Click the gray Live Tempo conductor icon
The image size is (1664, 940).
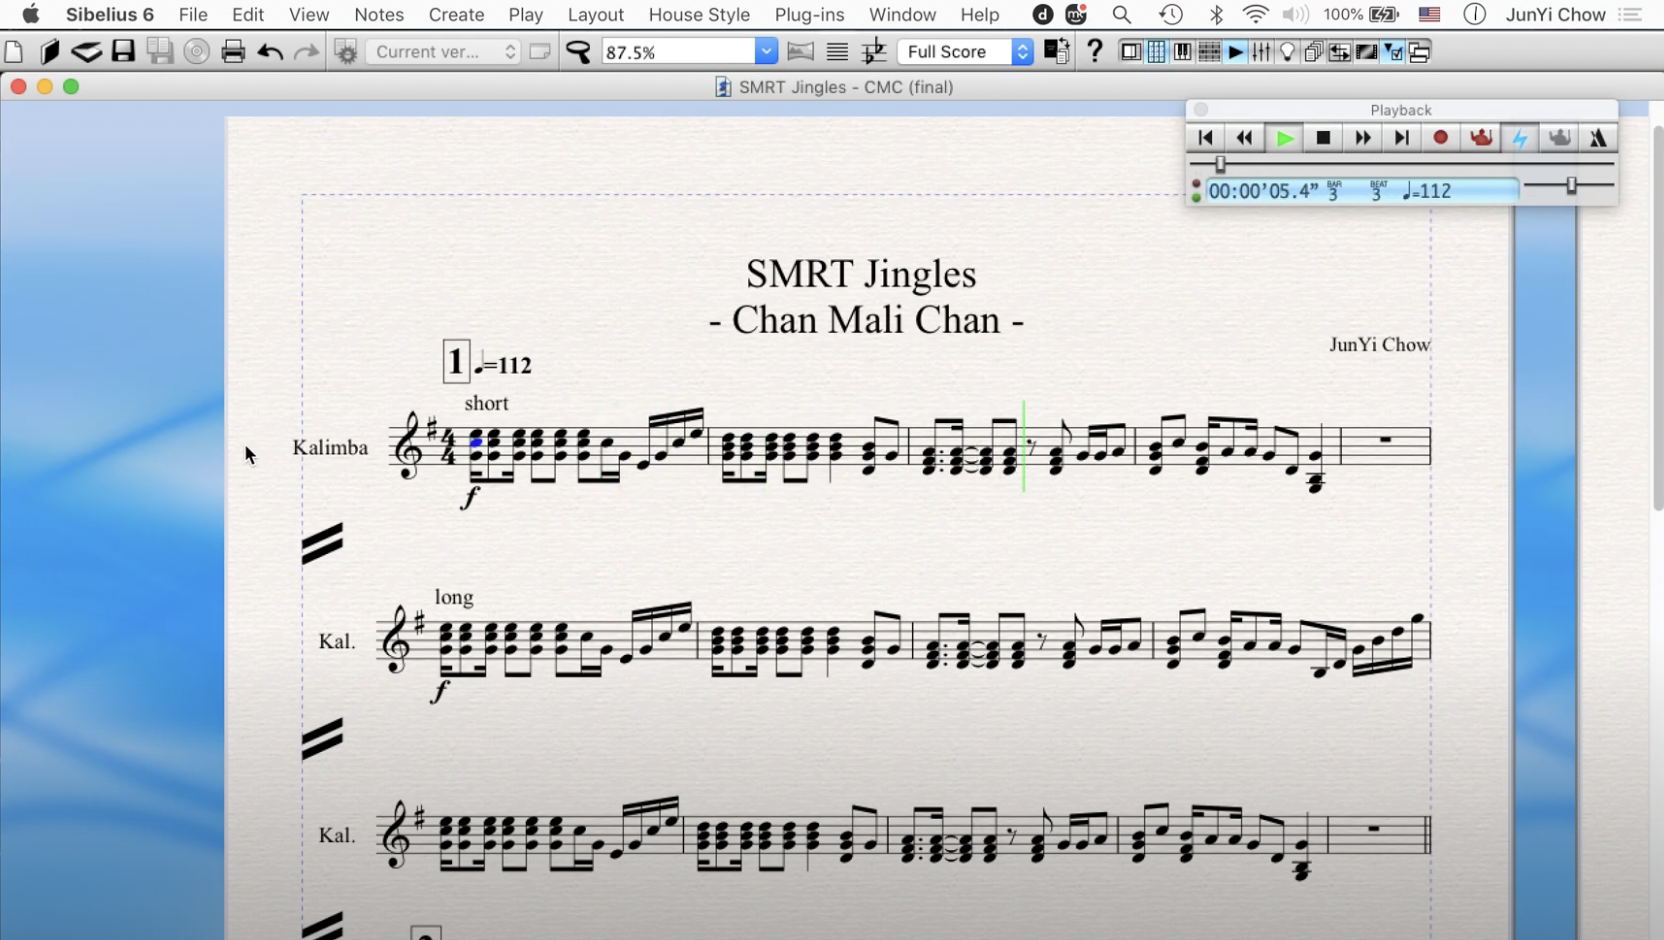1559,138
